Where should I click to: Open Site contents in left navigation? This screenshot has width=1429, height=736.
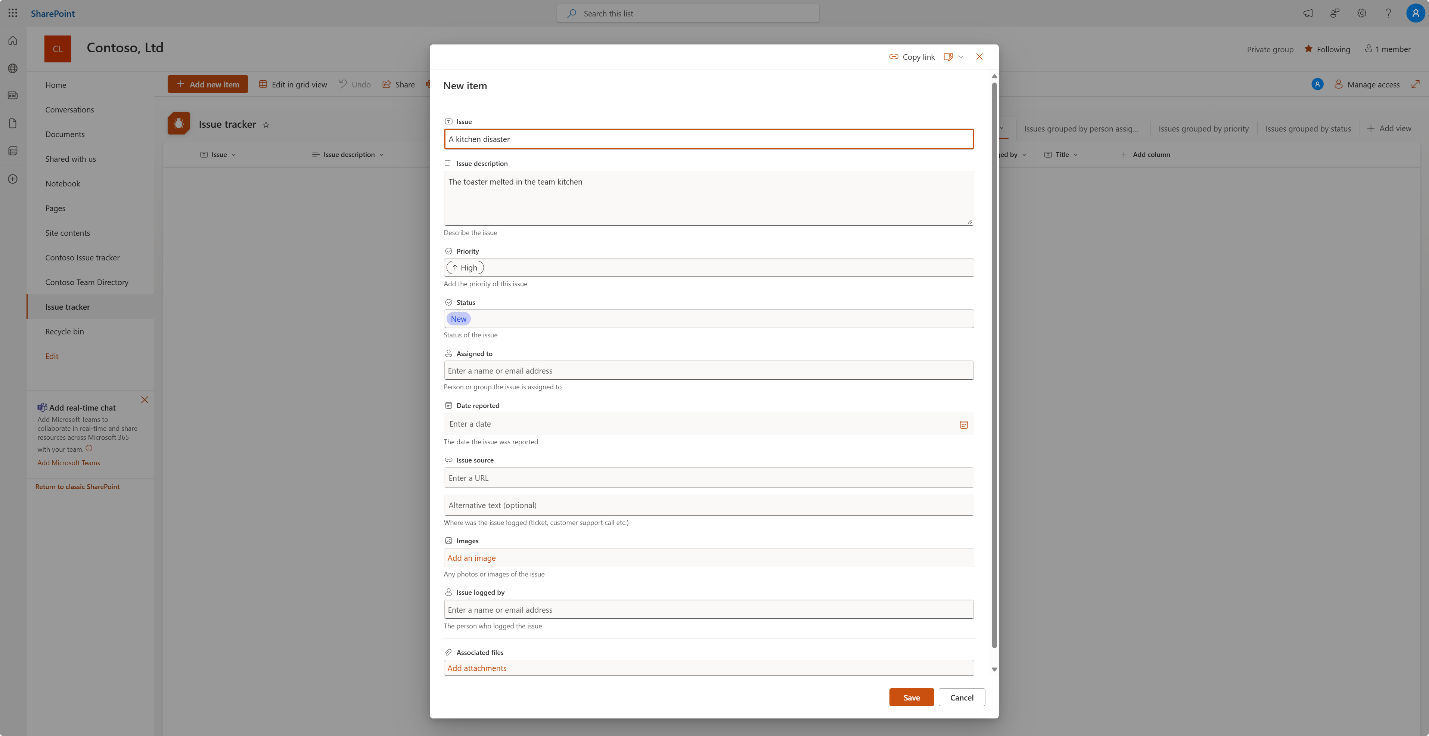[x=68, y=233]
